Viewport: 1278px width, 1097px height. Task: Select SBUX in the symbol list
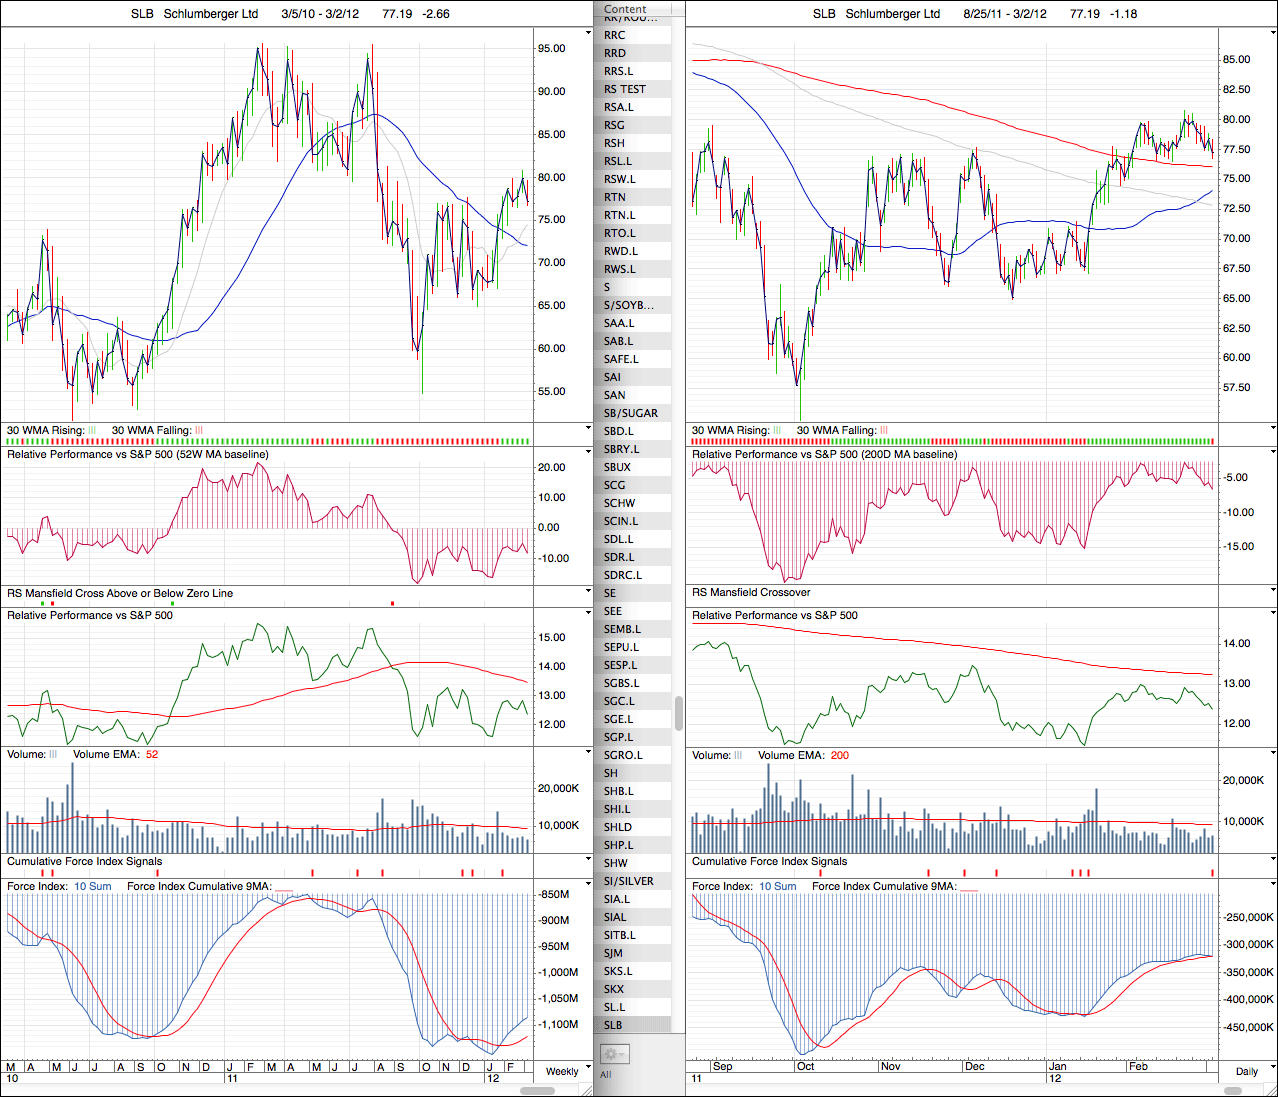(617, 467)
